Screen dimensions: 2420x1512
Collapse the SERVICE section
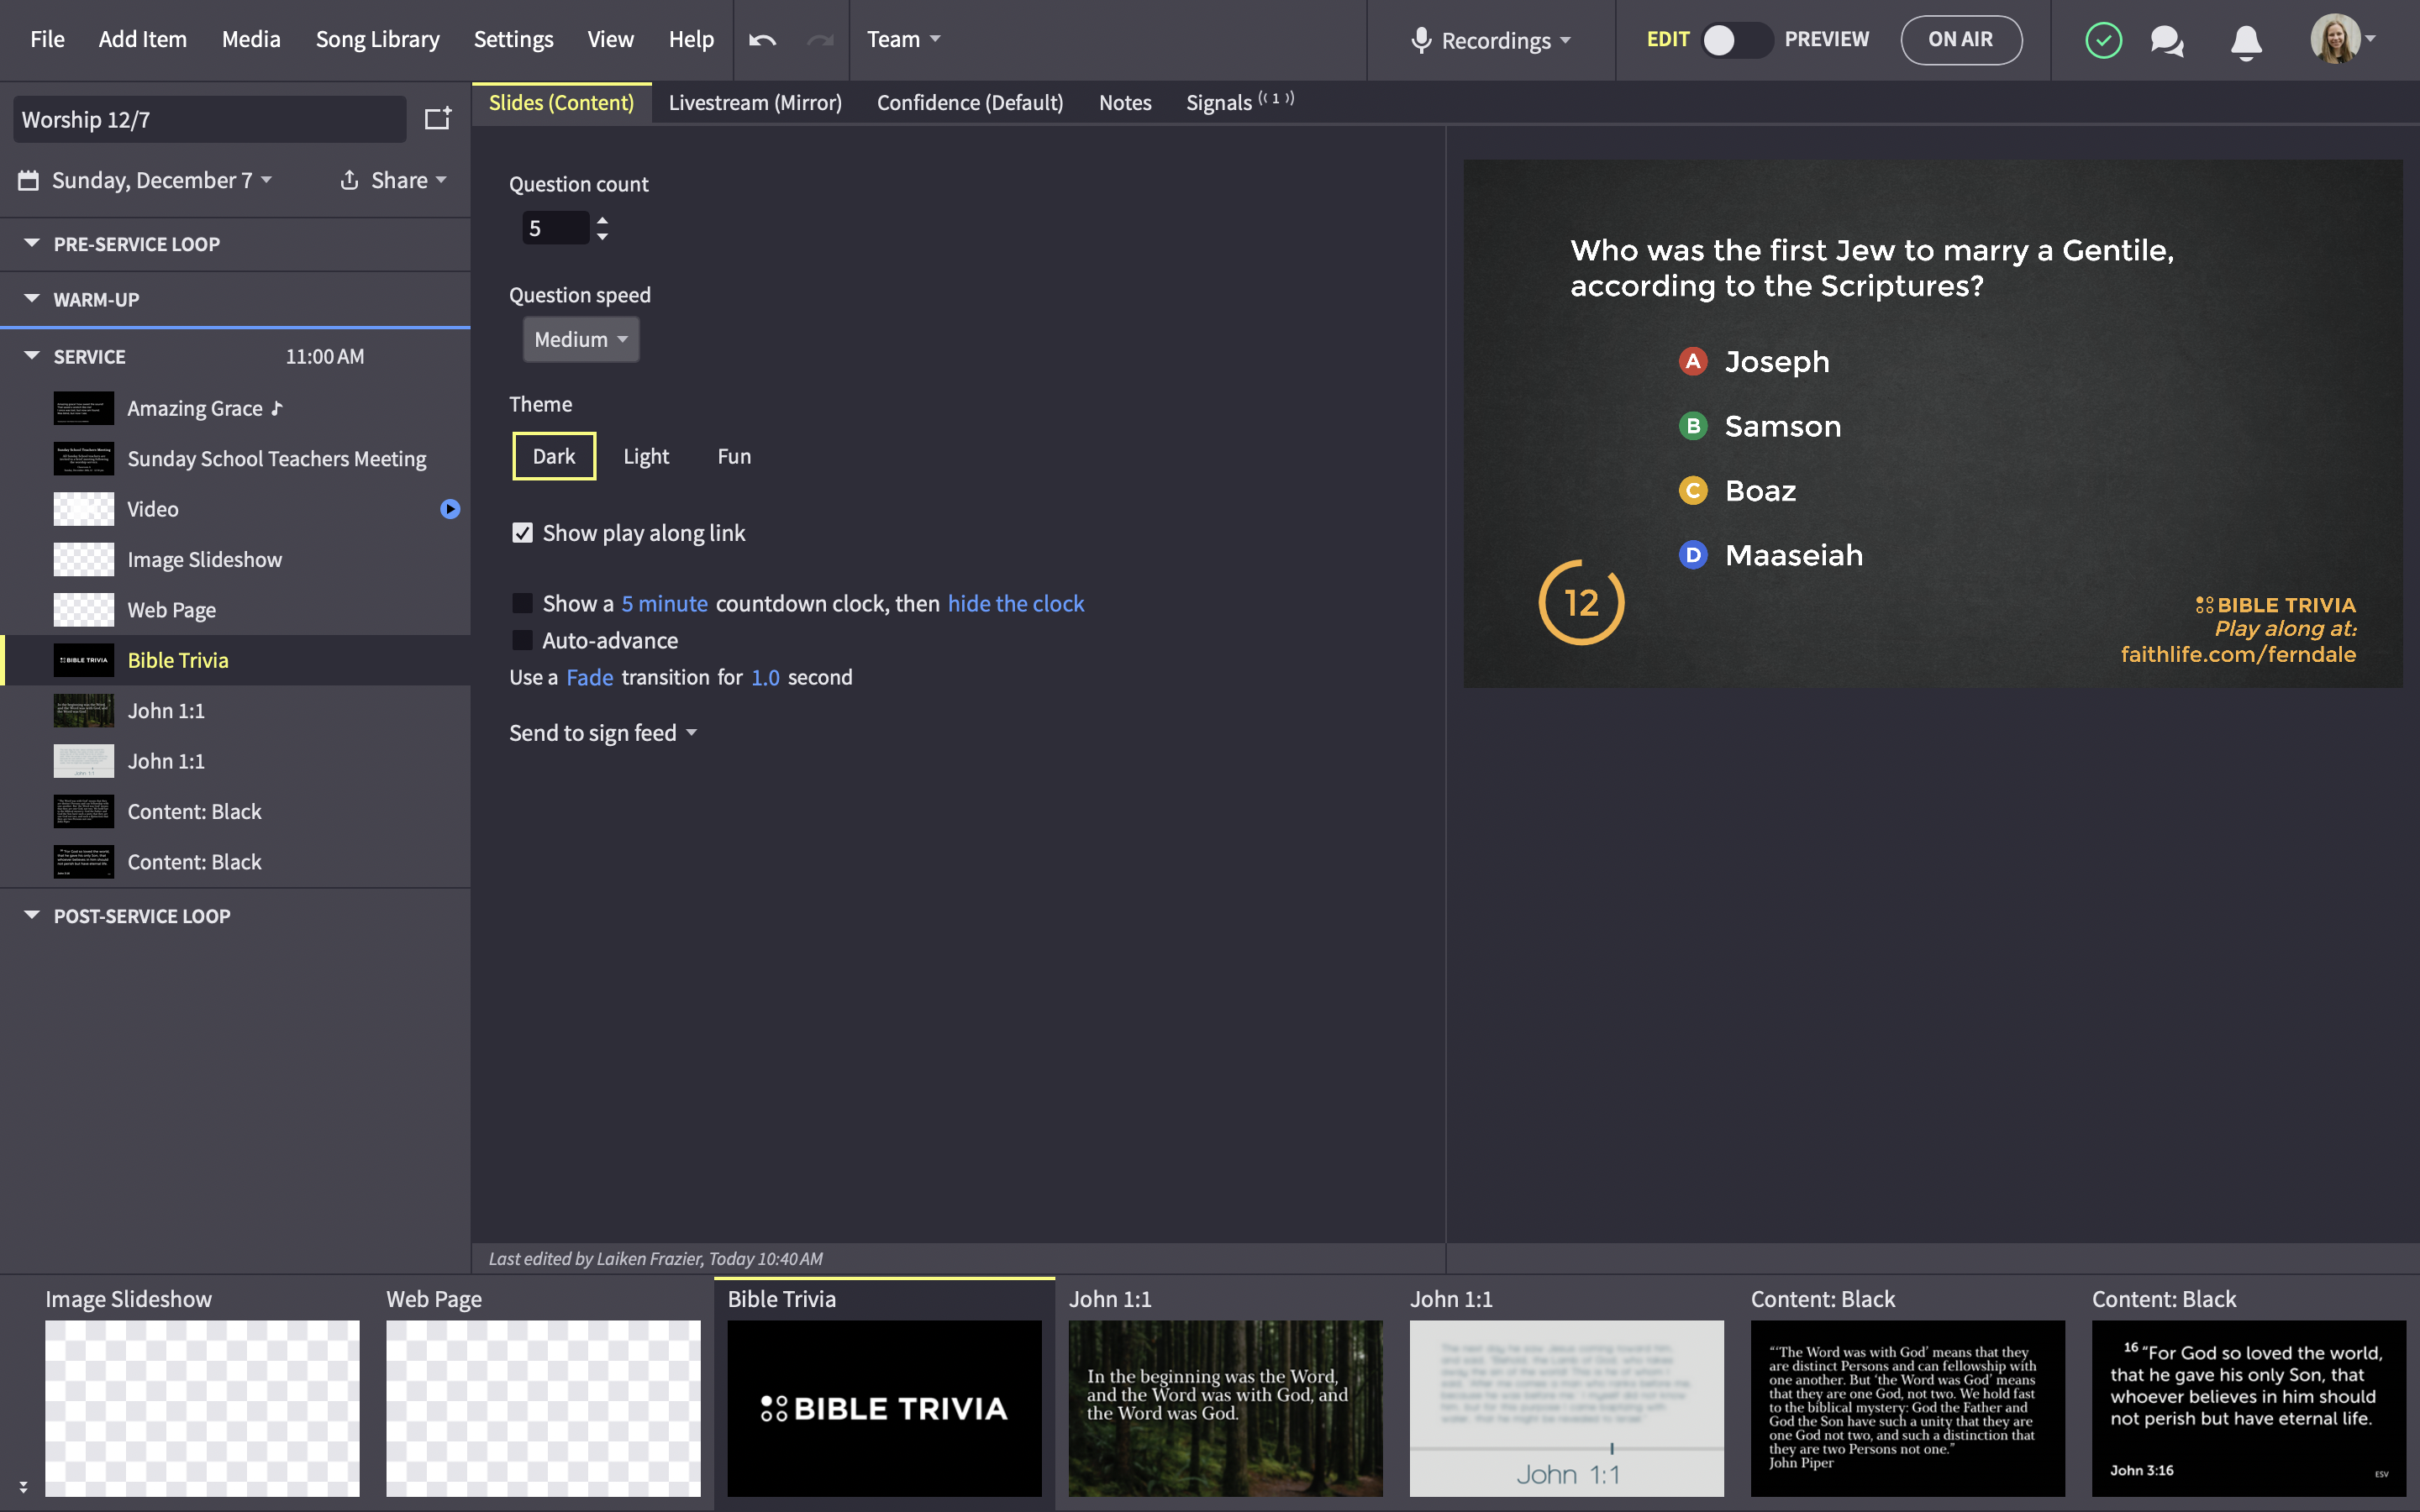32,355
